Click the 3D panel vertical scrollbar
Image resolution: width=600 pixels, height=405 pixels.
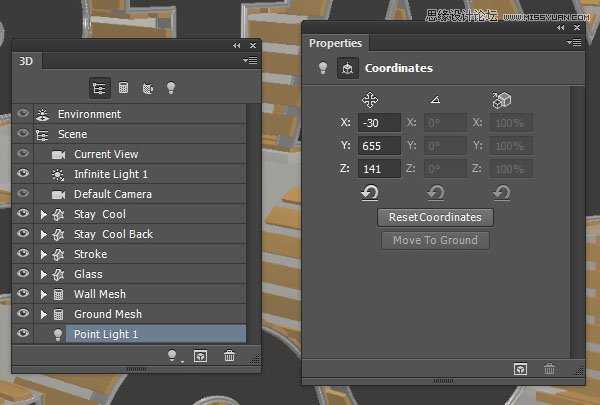tap(252, 223)
